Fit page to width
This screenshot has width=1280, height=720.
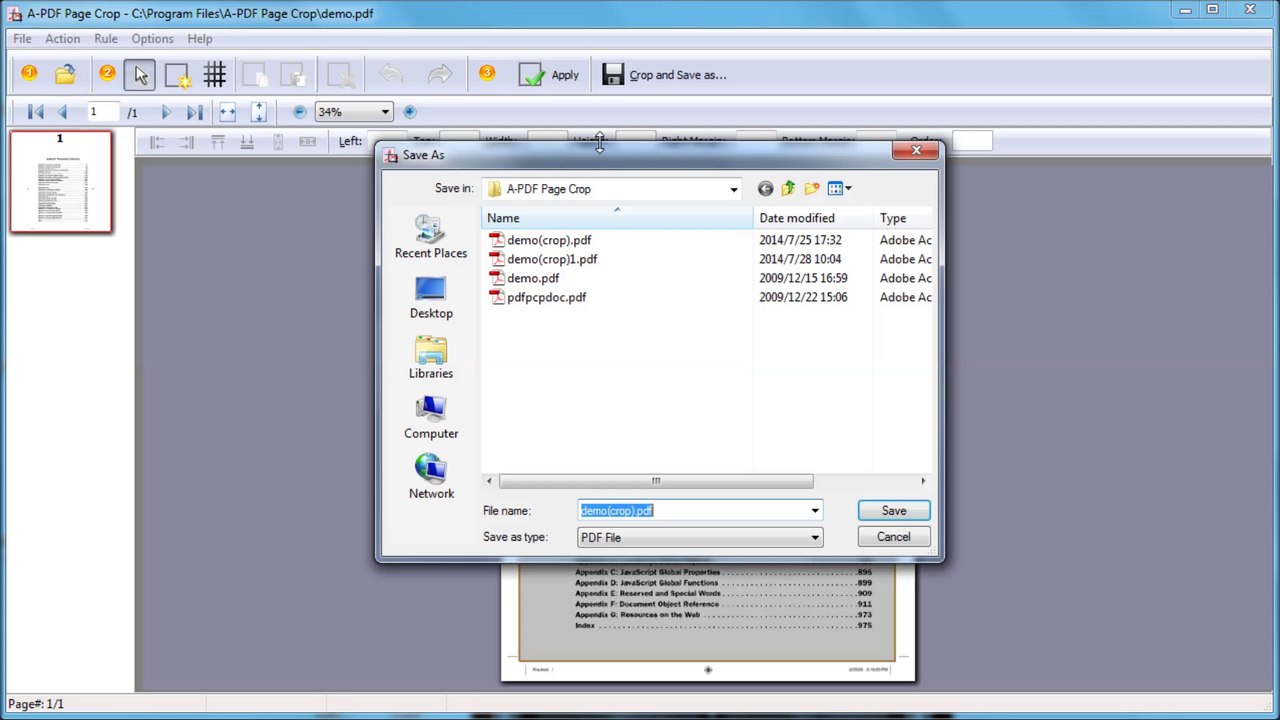(x=228, y=112)
